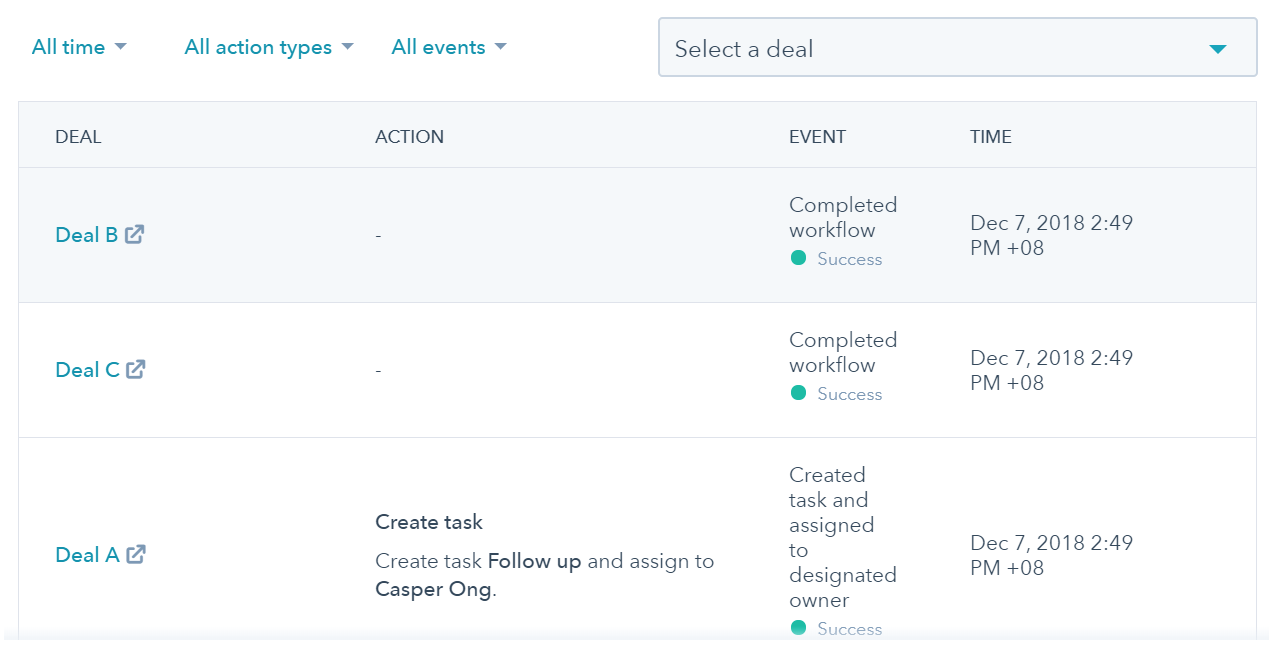Open the Select a deal combo box
Image resolution: width=1270 pixels, height=648 pixels.
[x=957, y=48]
